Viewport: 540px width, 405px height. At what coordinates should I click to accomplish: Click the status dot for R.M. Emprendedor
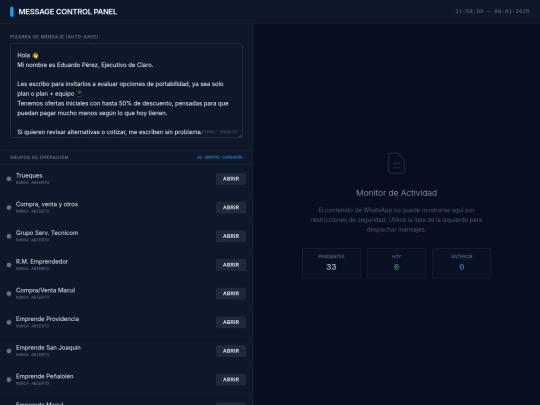point(9,265)
